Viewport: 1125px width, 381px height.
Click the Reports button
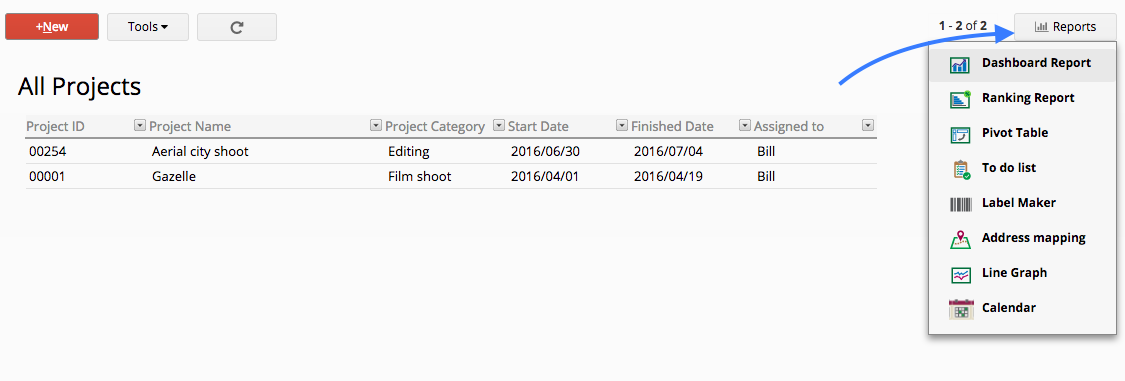(x=1065, y=27)
